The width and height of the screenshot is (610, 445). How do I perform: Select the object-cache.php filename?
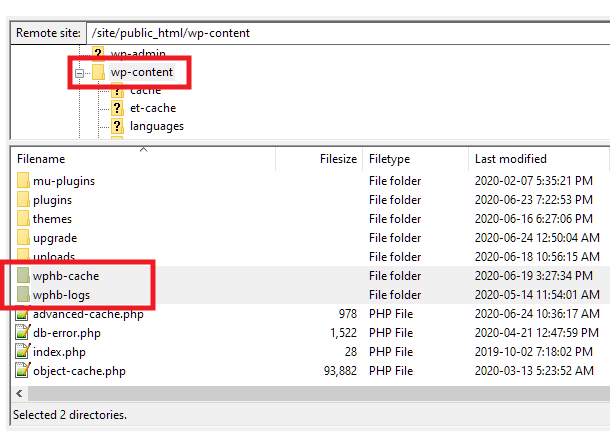click(x=79, y=371)
